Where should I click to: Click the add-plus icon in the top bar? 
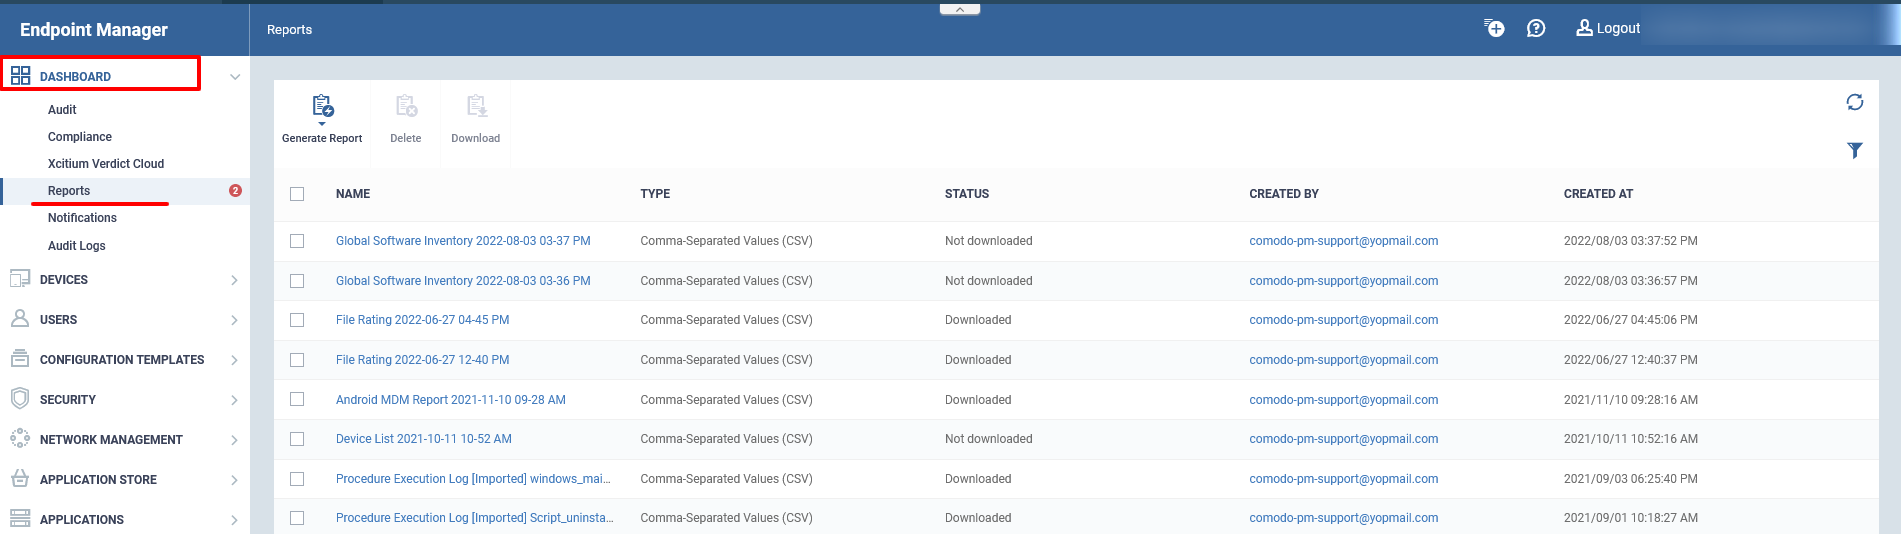click(1494, 28)
